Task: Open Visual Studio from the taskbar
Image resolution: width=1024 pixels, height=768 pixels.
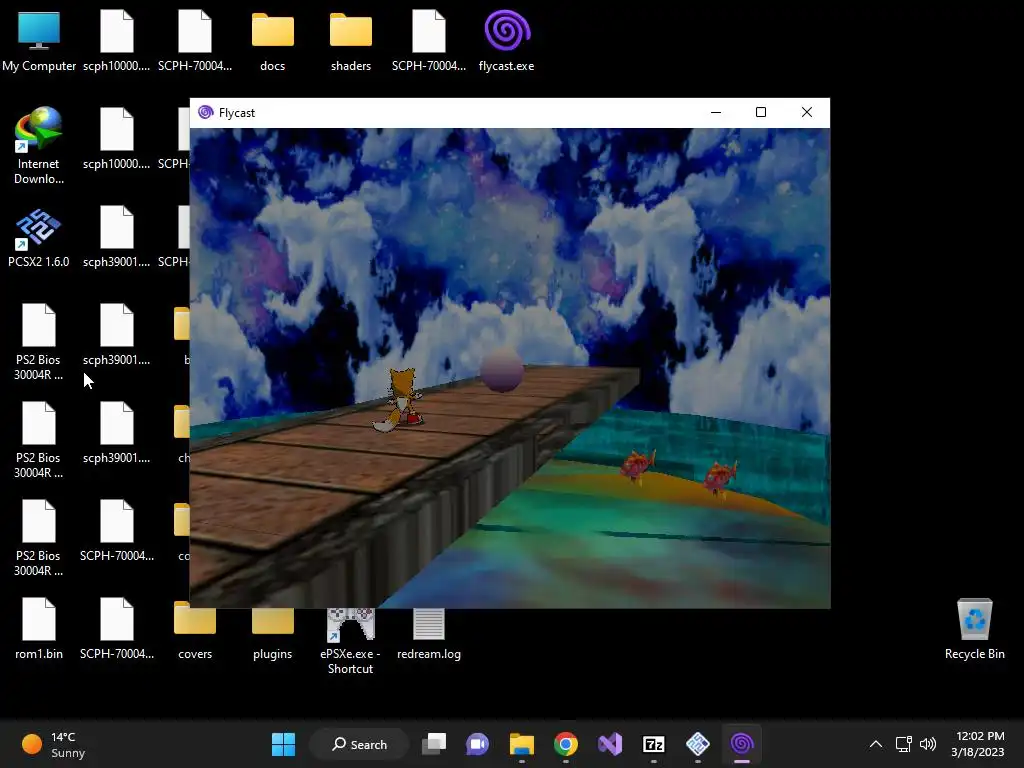Action: click(x=610, y=744)
